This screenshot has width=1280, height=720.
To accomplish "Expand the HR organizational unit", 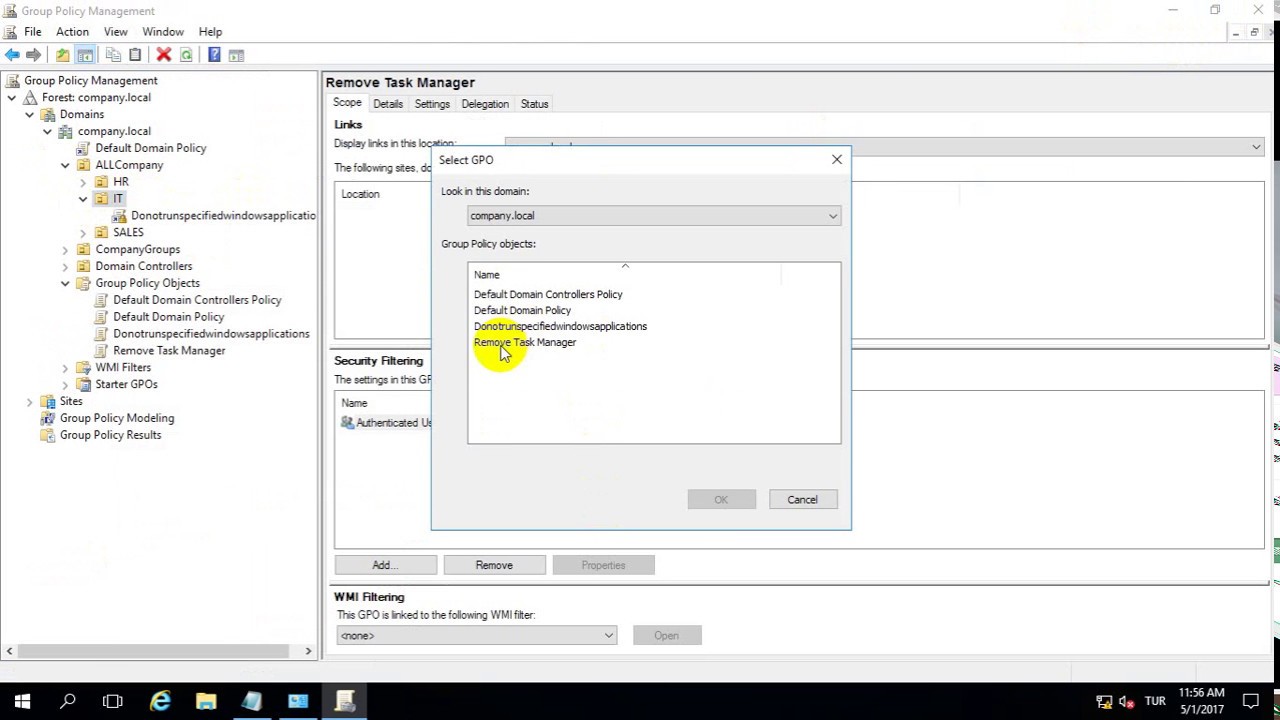I will pos(84,182).
